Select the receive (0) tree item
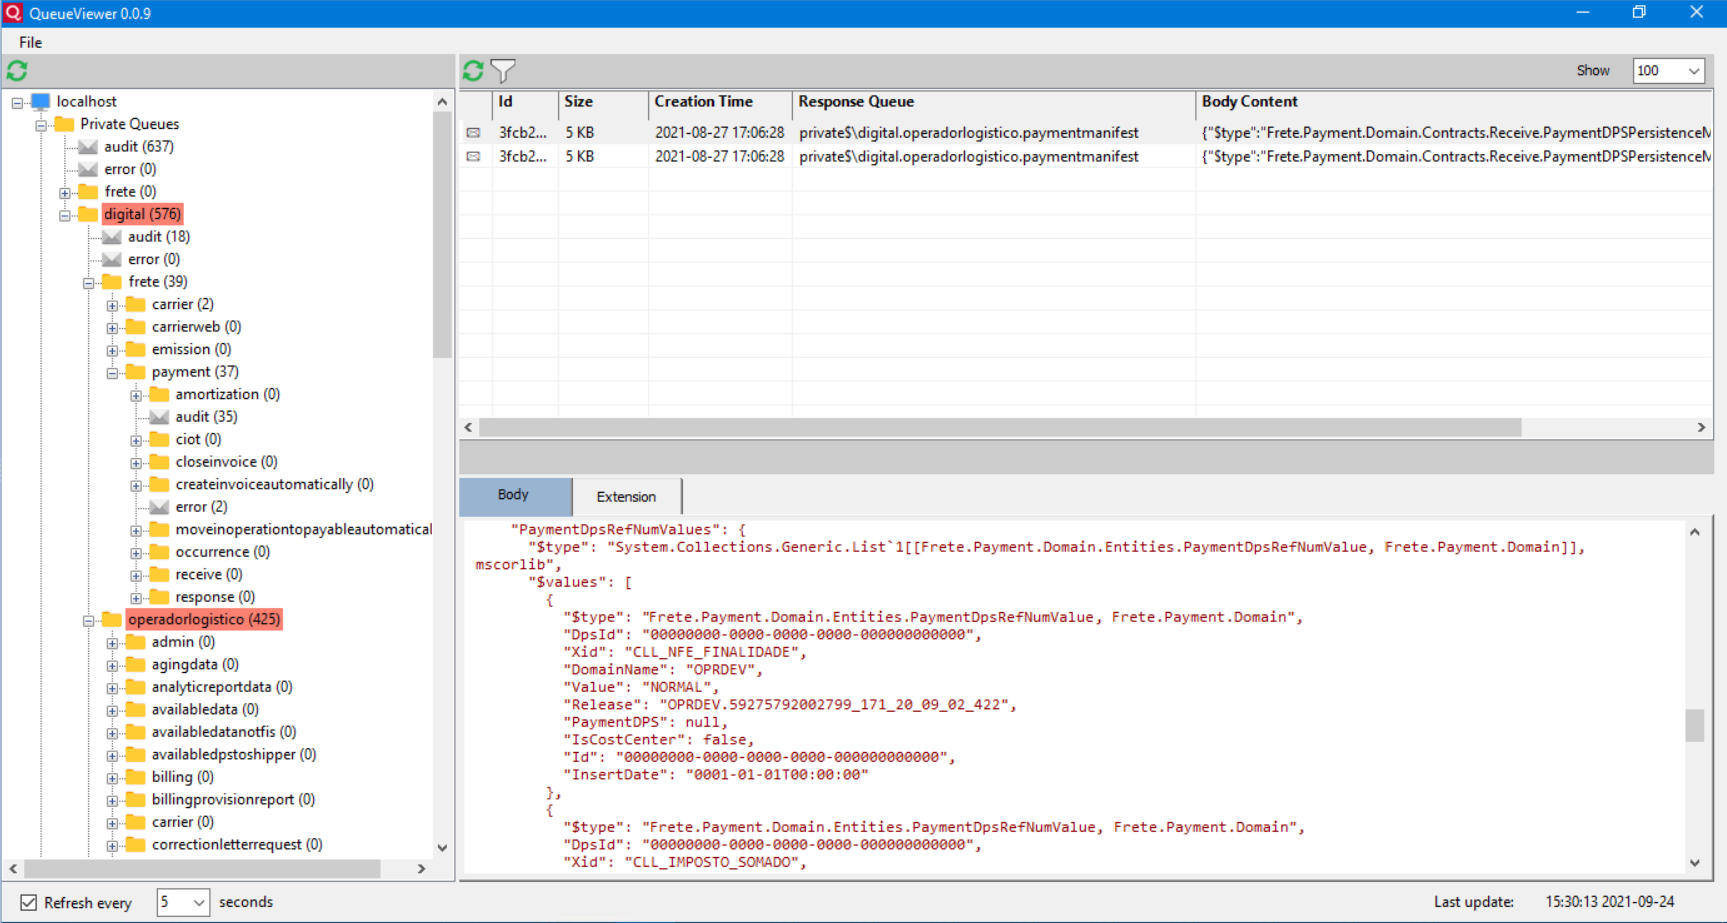 [208, 574]
